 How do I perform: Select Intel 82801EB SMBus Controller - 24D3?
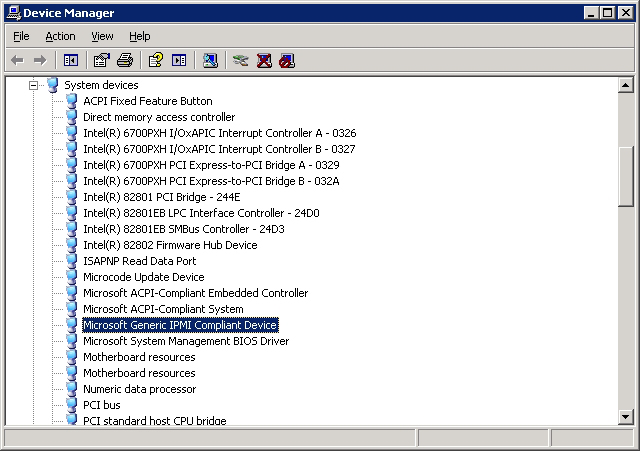184,229
